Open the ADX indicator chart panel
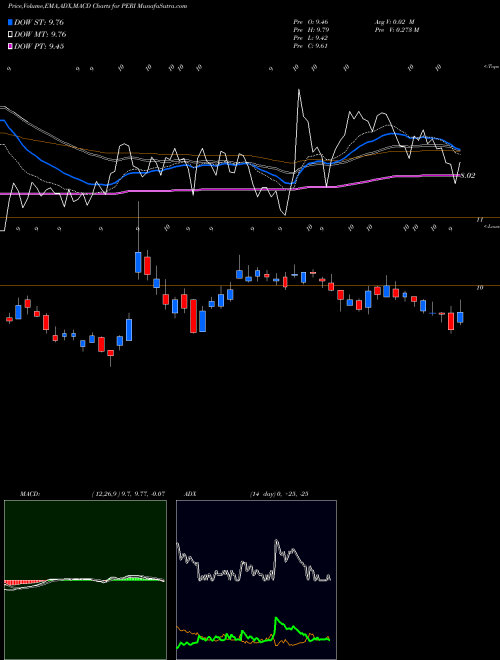This screenshot has height=660, width=500. click(x=256, y=580)
